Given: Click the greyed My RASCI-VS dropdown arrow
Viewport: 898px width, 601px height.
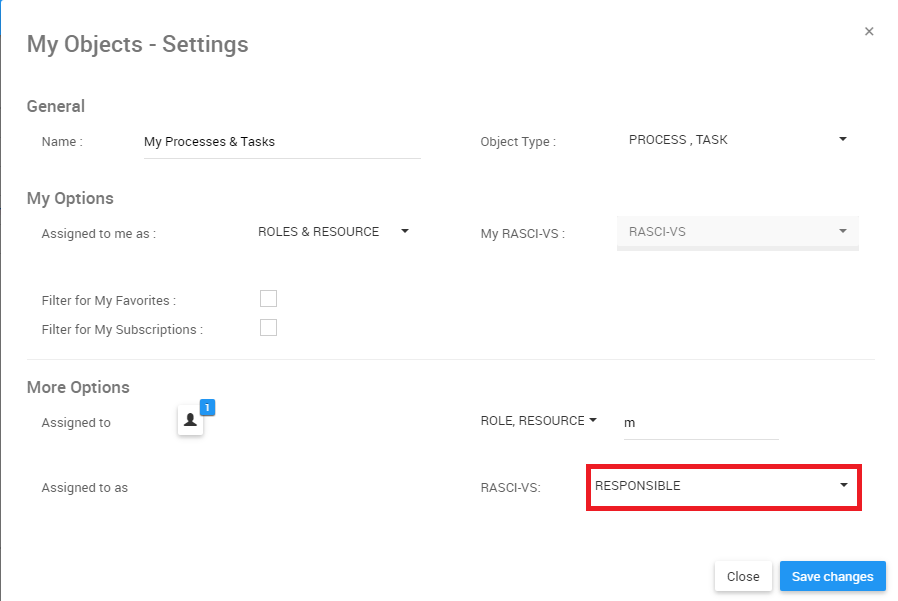Looking at the screenshot, I should [843, 232].
